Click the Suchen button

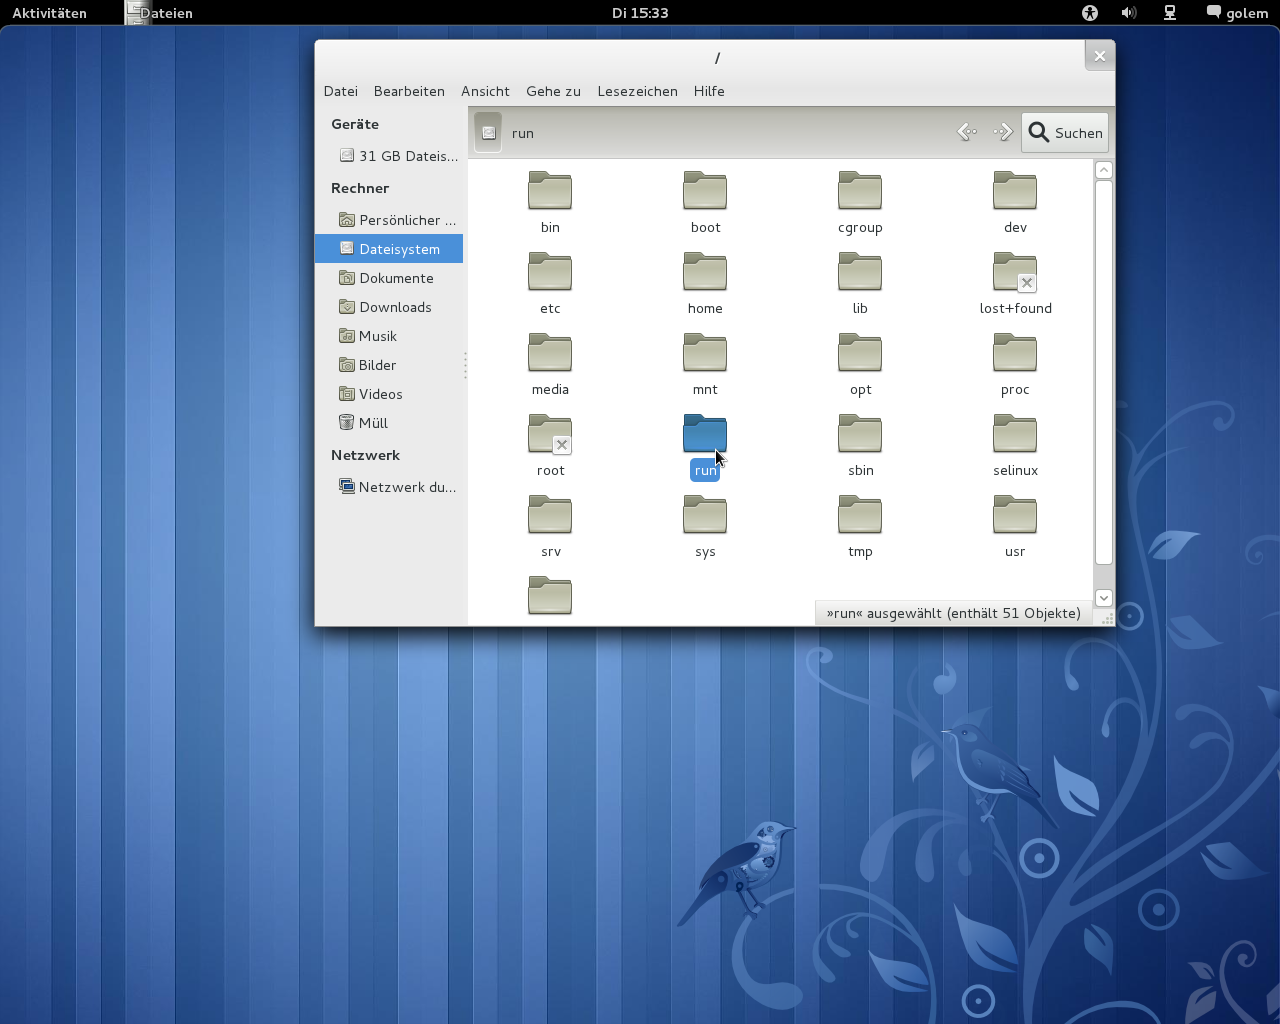[1064, 132]
